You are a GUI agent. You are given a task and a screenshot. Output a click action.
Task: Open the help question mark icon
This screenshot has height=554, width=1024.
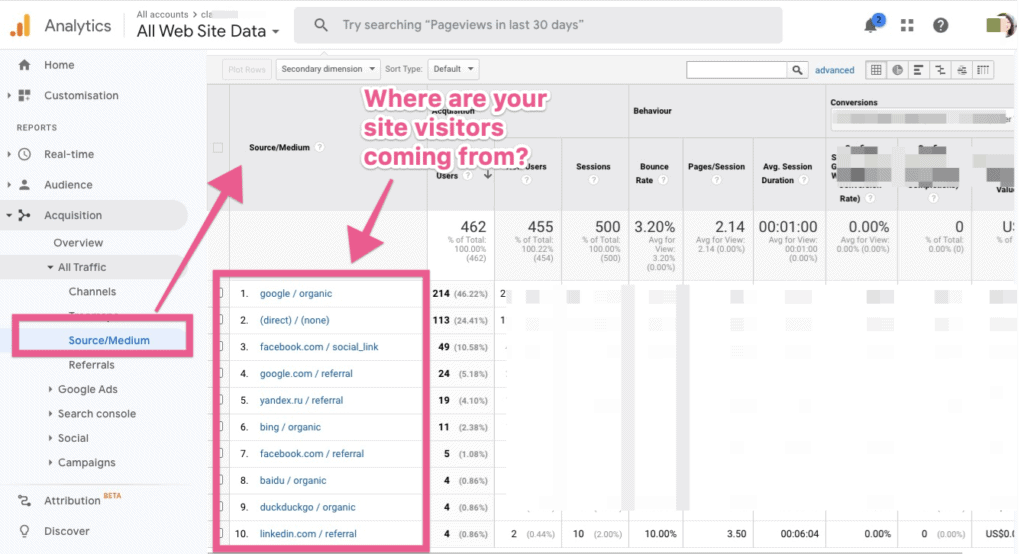[940, 25]
